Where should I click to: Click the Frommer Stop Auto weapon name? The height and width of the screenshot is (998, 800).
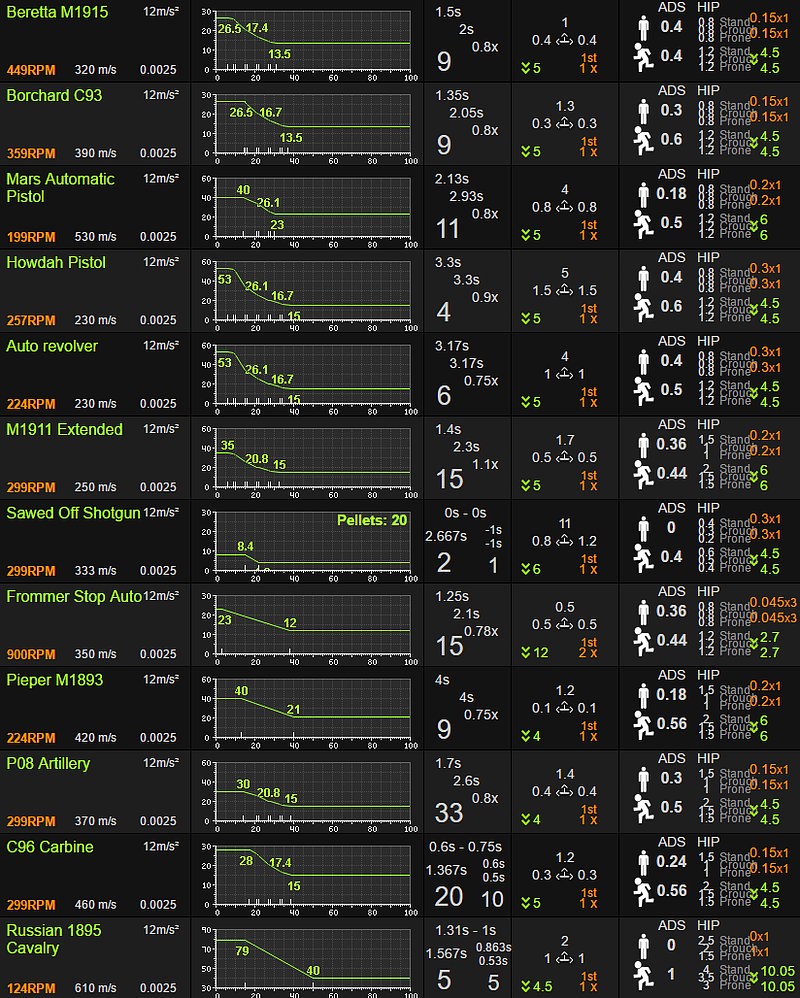[x=74, y=596]
